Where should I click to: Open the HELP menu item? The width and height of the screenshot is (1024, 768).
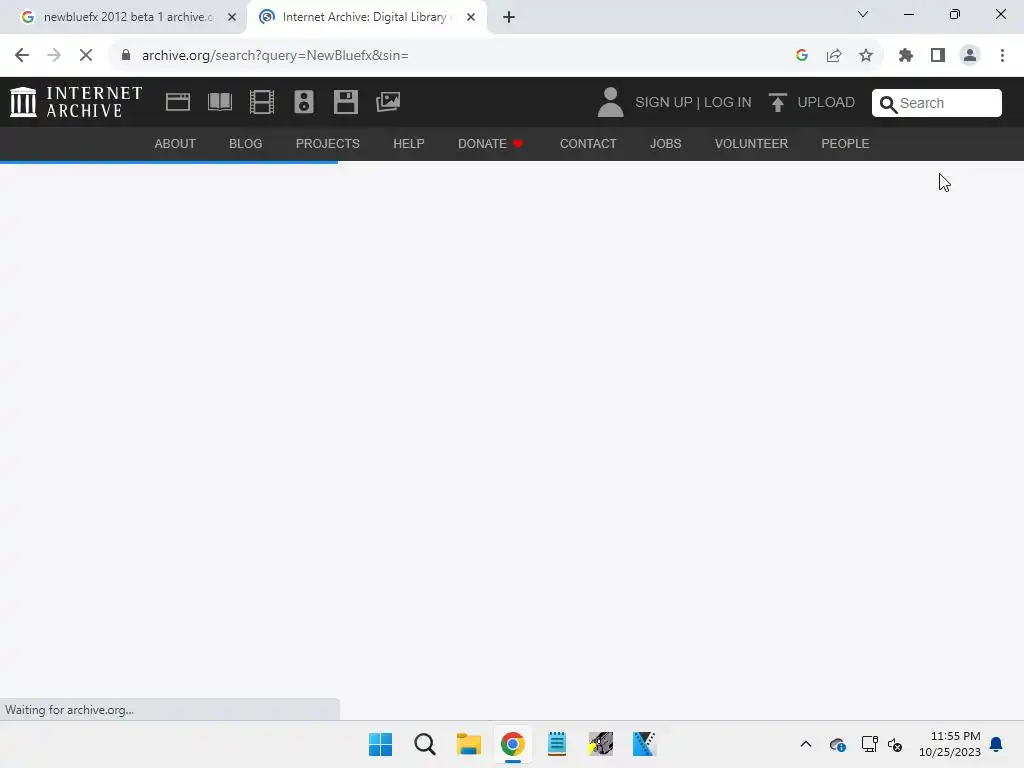[409, 144]
